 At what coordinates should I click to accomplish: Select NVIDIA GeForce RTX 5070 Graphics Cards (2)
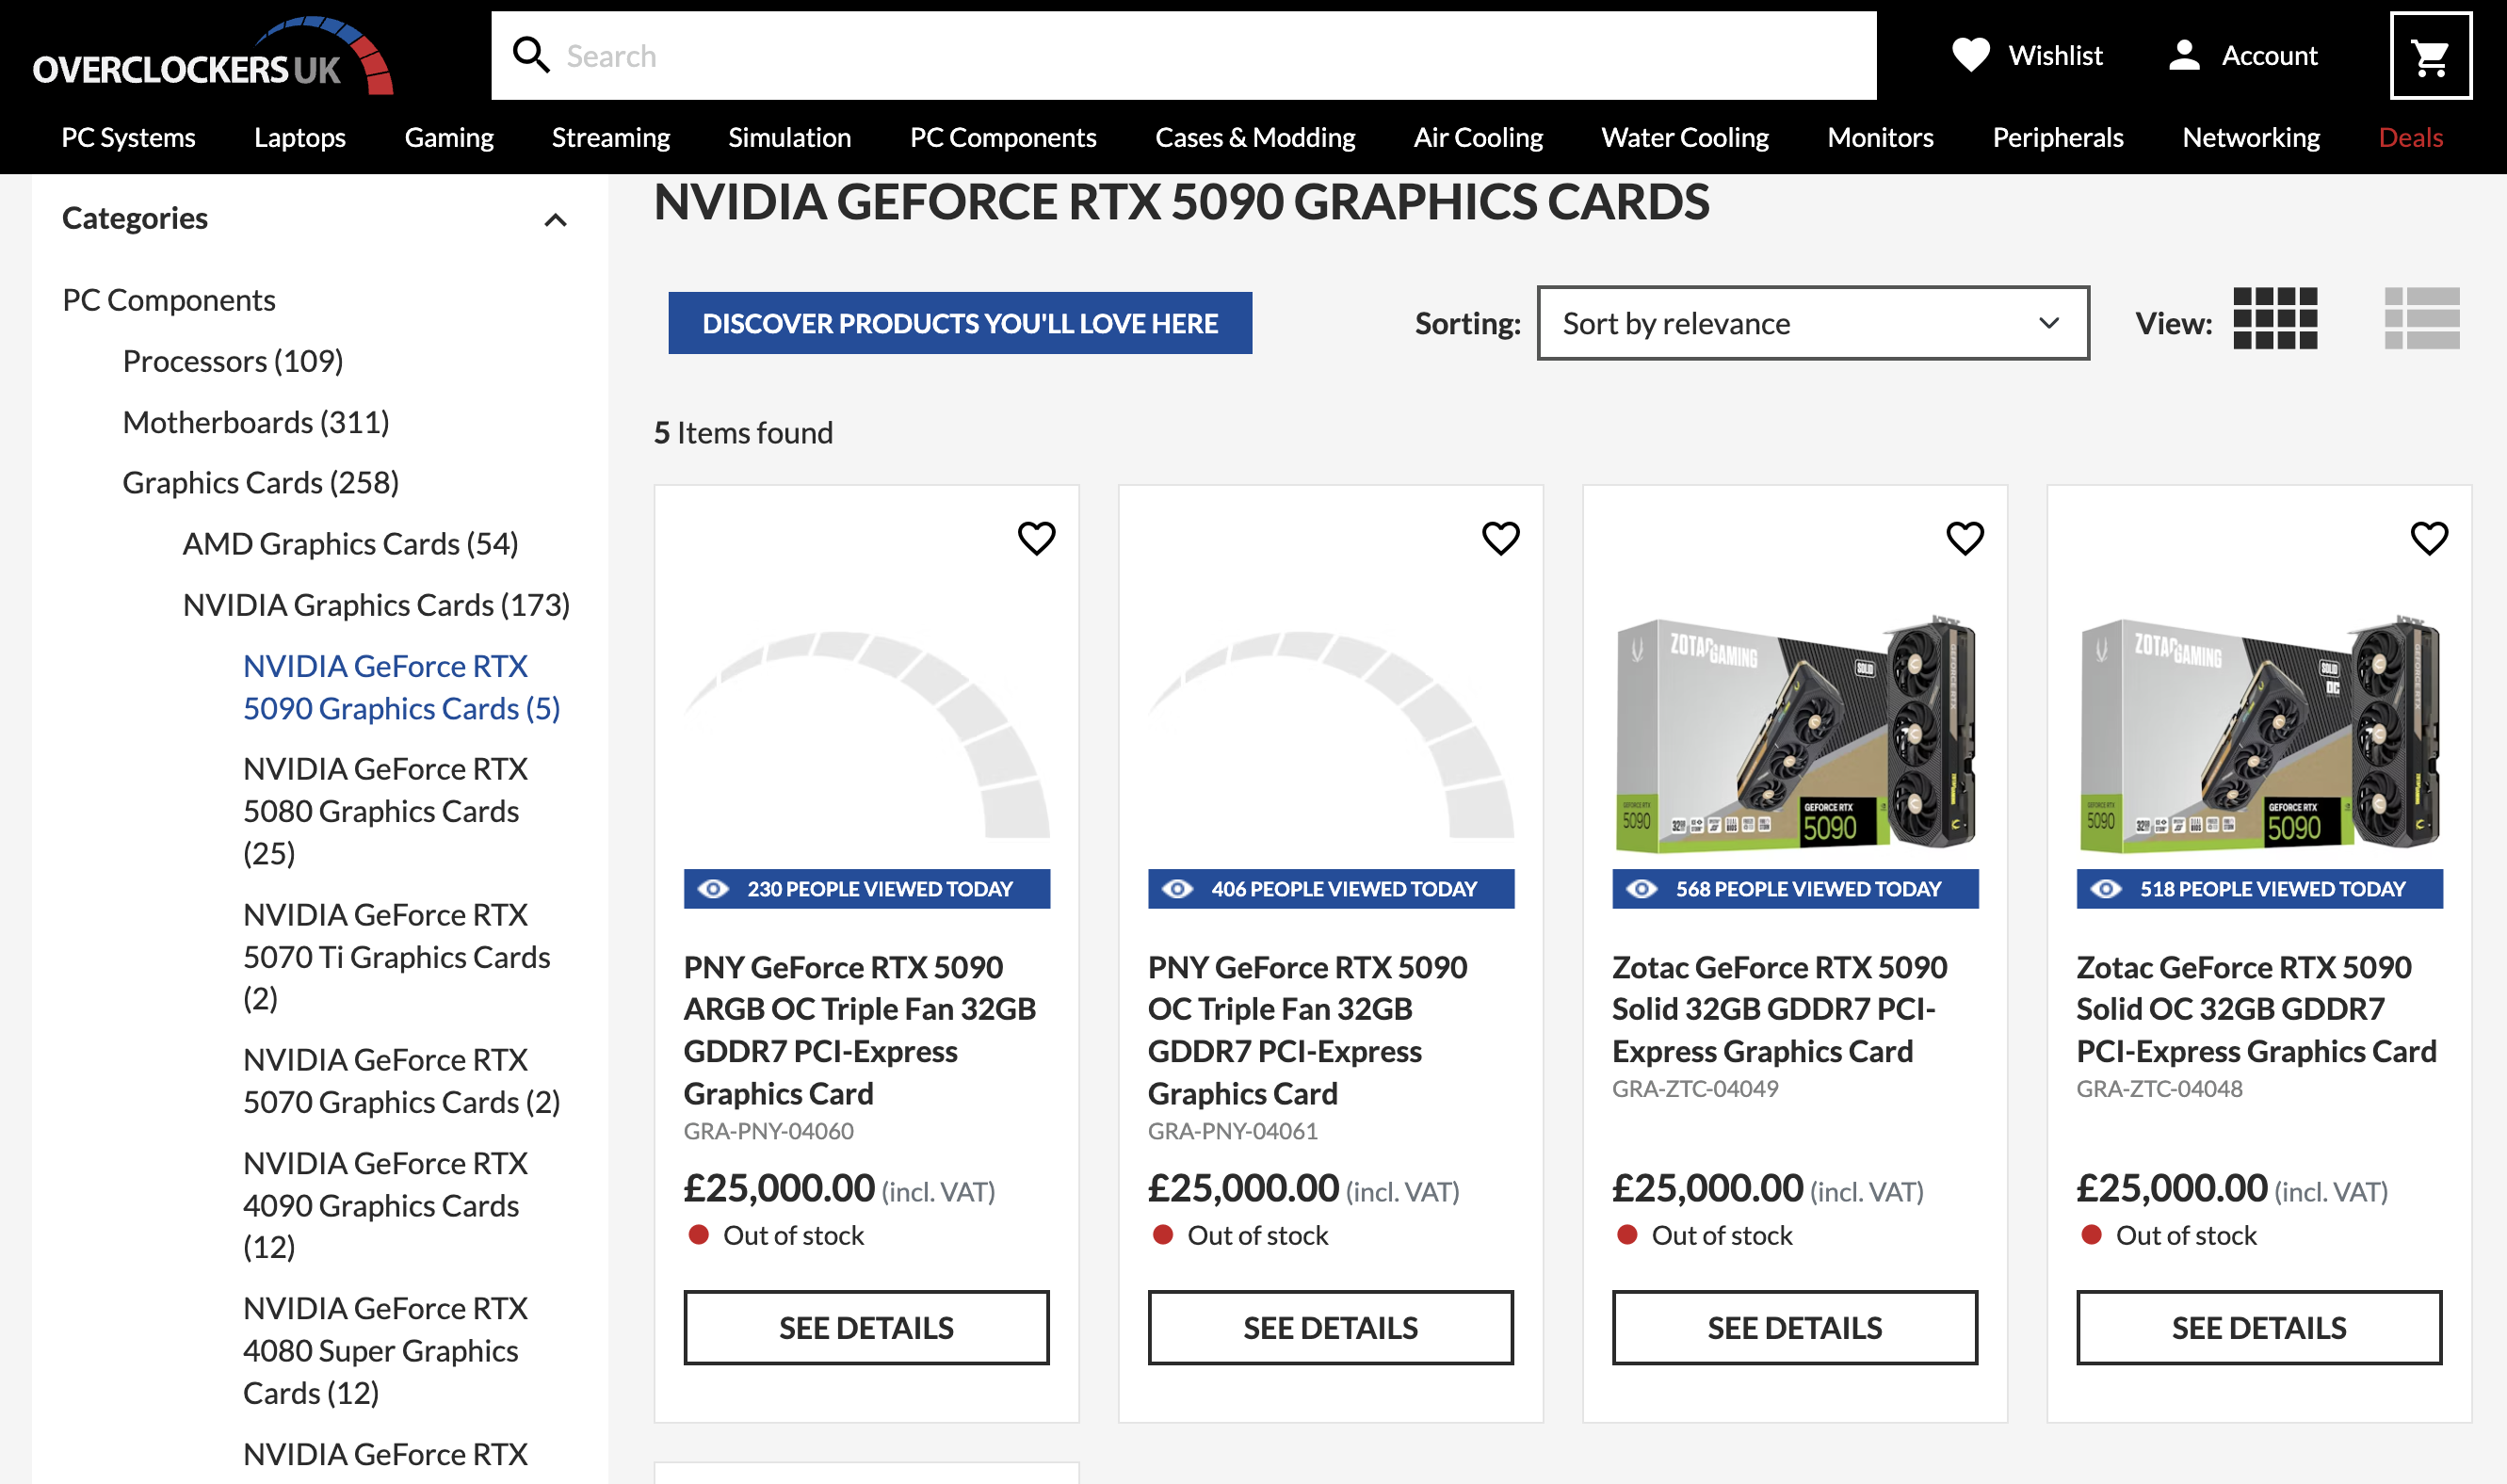[x=401, y=1080]
